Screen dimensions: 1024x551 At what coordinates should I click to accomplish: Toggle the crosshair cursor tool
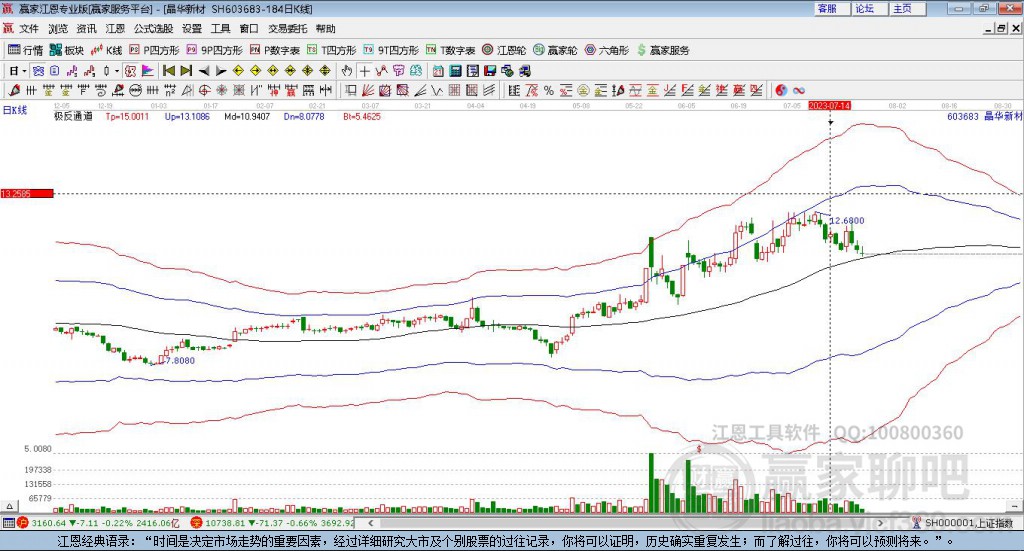(x=364, y=71)
